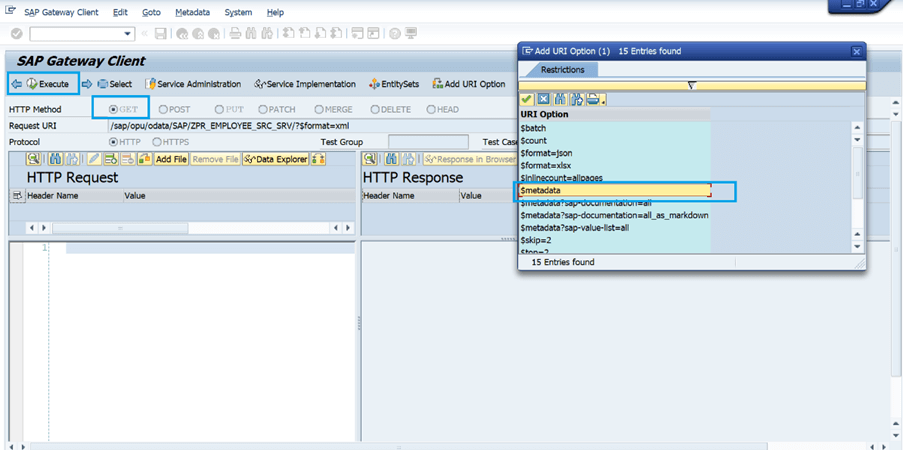Click the Print icon in popup toolbar
903x450 pixels.
[x=594, y=100]
